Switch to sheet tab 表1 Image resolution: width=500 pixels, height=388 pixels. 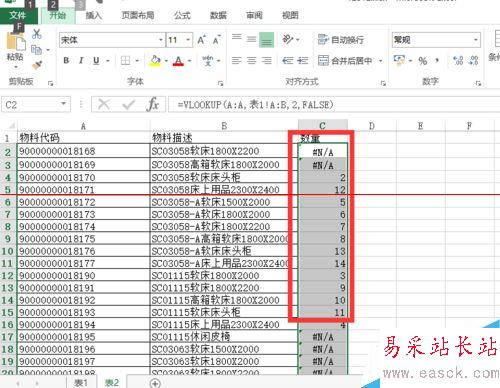pyautogui.click(x=81, y=383)
